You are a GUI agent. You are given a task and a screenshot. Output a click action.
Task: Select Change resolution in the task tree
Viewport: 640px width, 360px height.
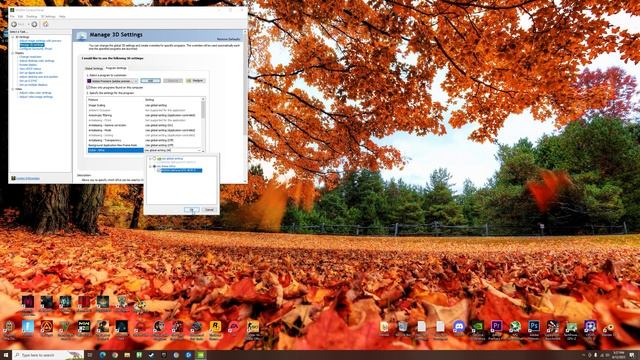coord(30,57)
